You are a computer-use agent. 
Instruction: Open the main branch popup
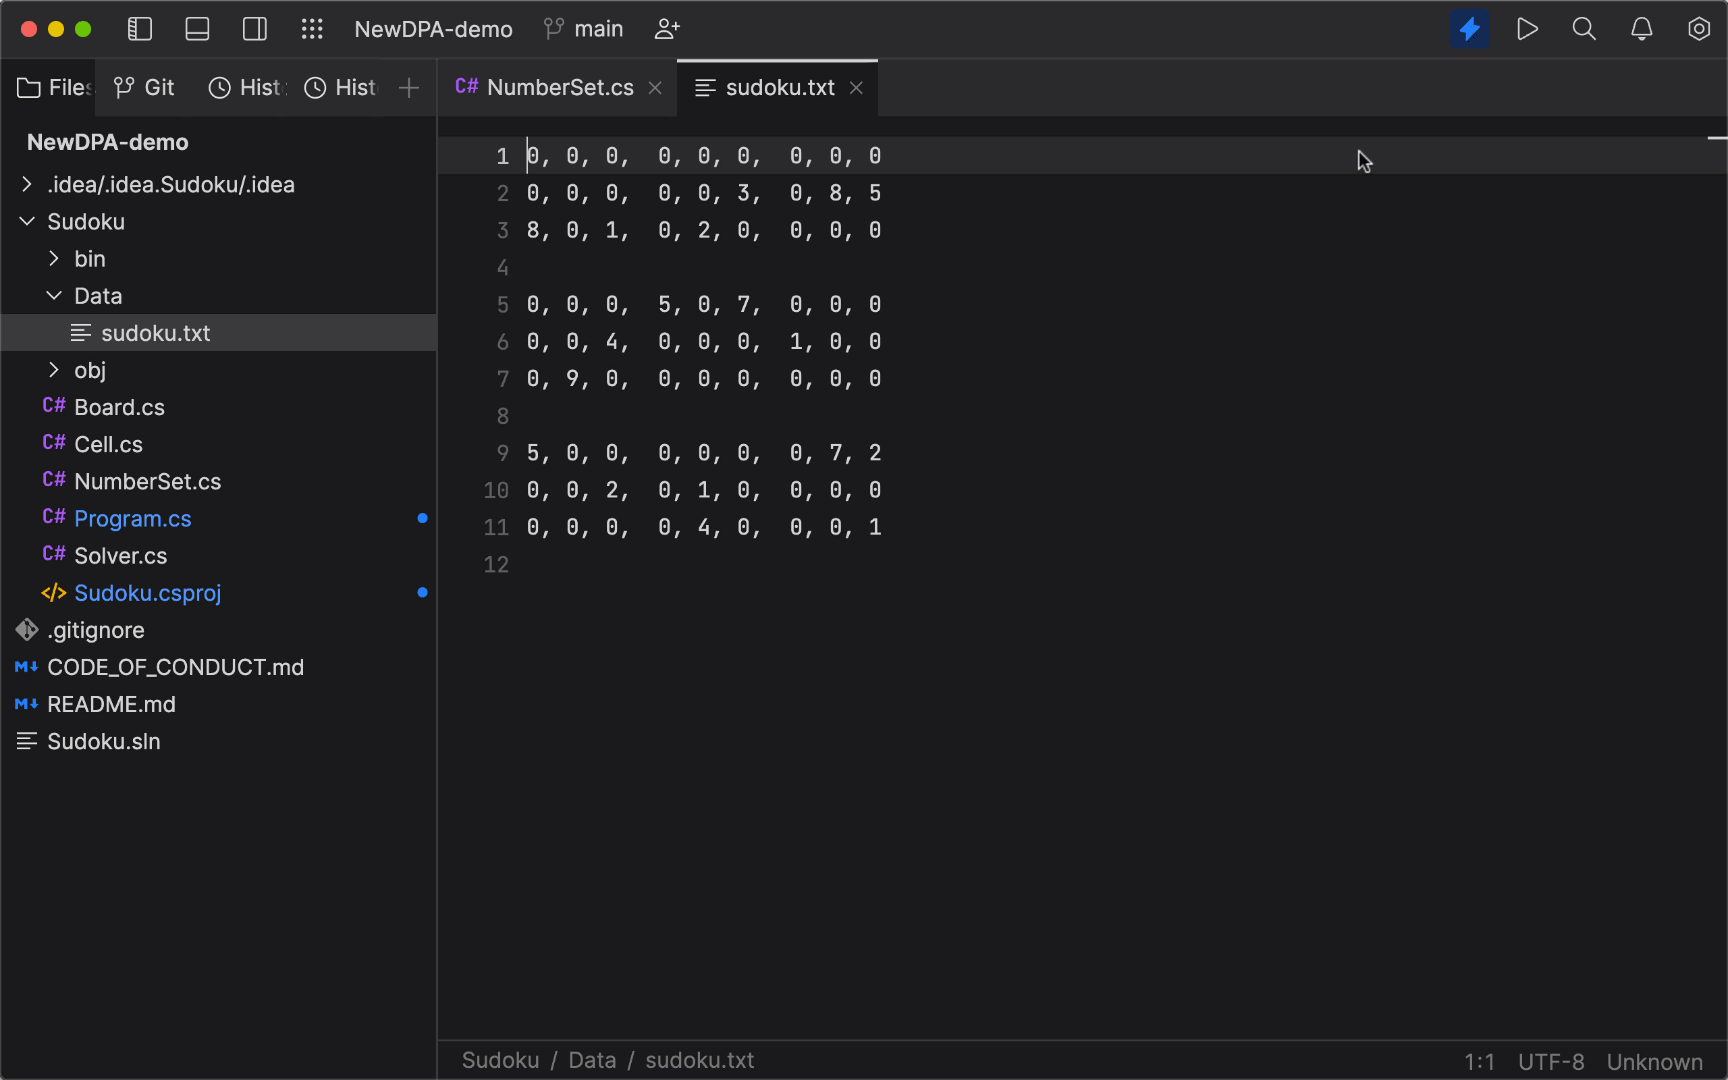click(x=583, y=29)
